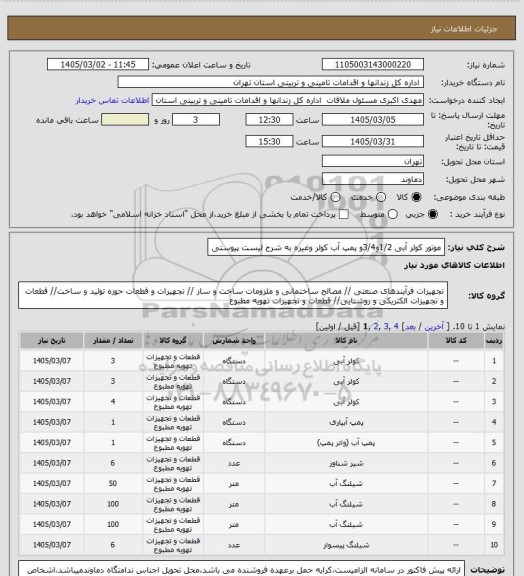This screenshot has height=576, width=524.
Task: Click the توضیحات notes text box
Action: [x=241, y=569]
